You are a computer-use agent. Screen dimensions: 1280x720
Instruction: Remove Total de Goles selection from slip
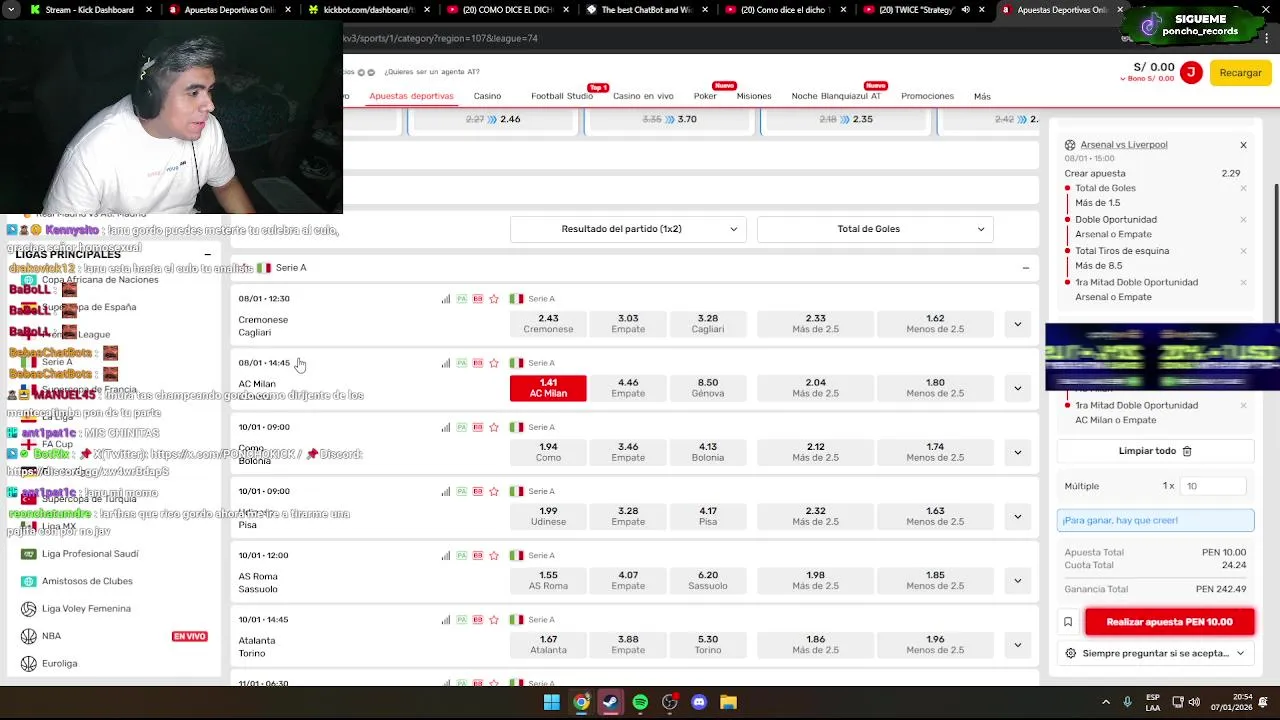click(1243, 188)
